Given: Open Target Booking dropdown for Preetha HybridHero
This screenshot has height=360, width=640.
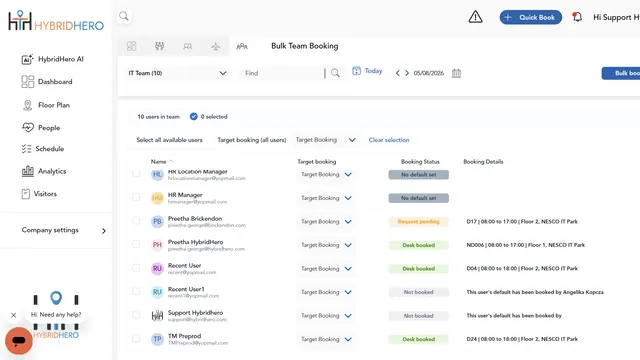Looking at the screenshot, I should (326, 245).
